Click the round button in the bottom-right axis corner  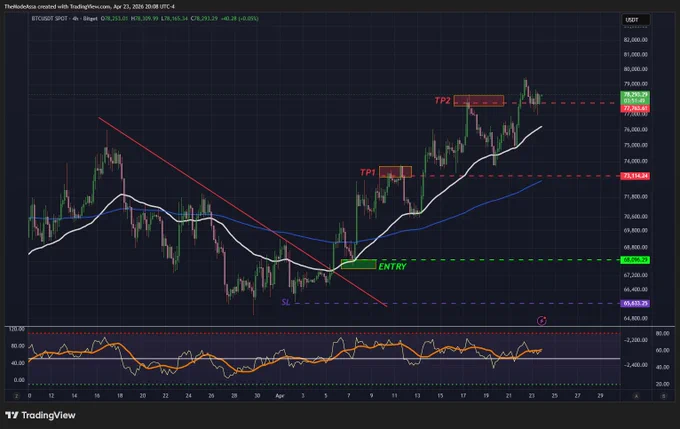click(664, 396)
